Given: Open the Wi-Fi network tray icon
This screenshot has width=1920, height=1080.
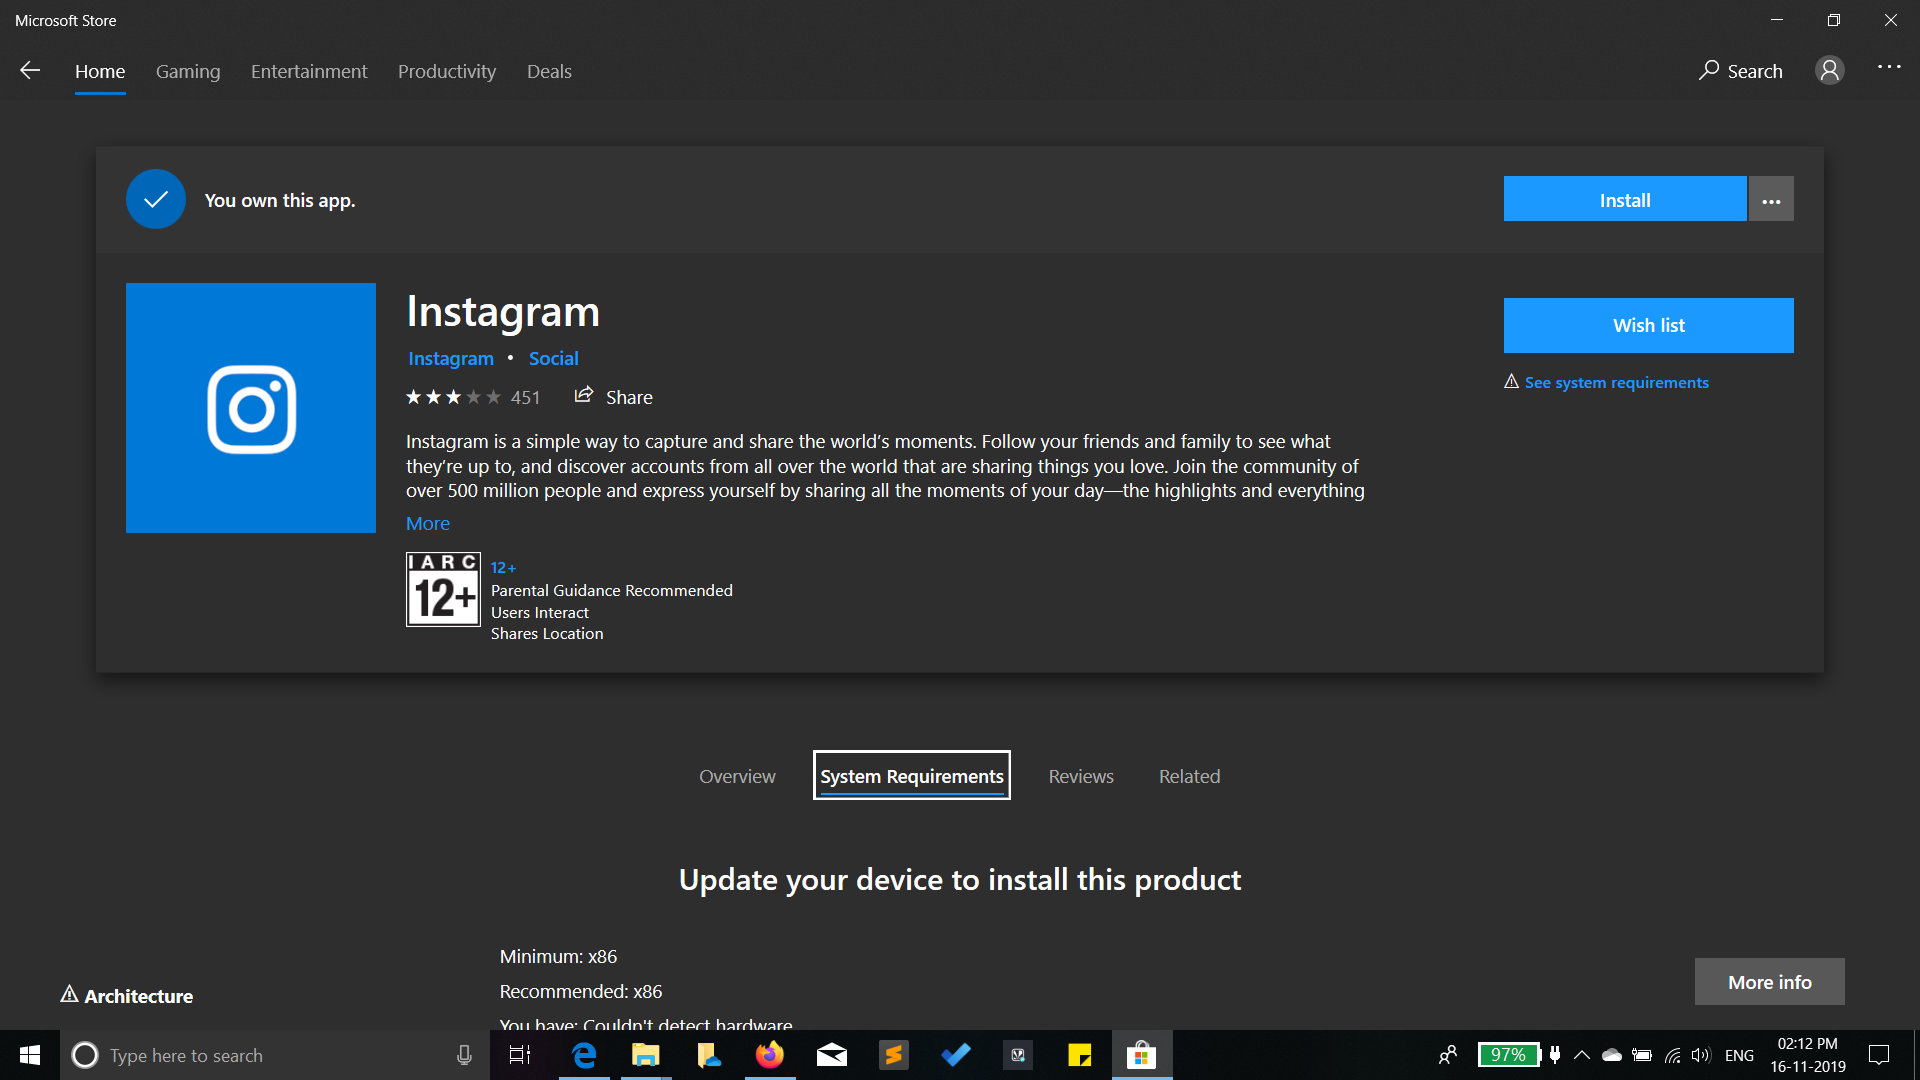Looking at the screenshot, I should point(1672,1055).
